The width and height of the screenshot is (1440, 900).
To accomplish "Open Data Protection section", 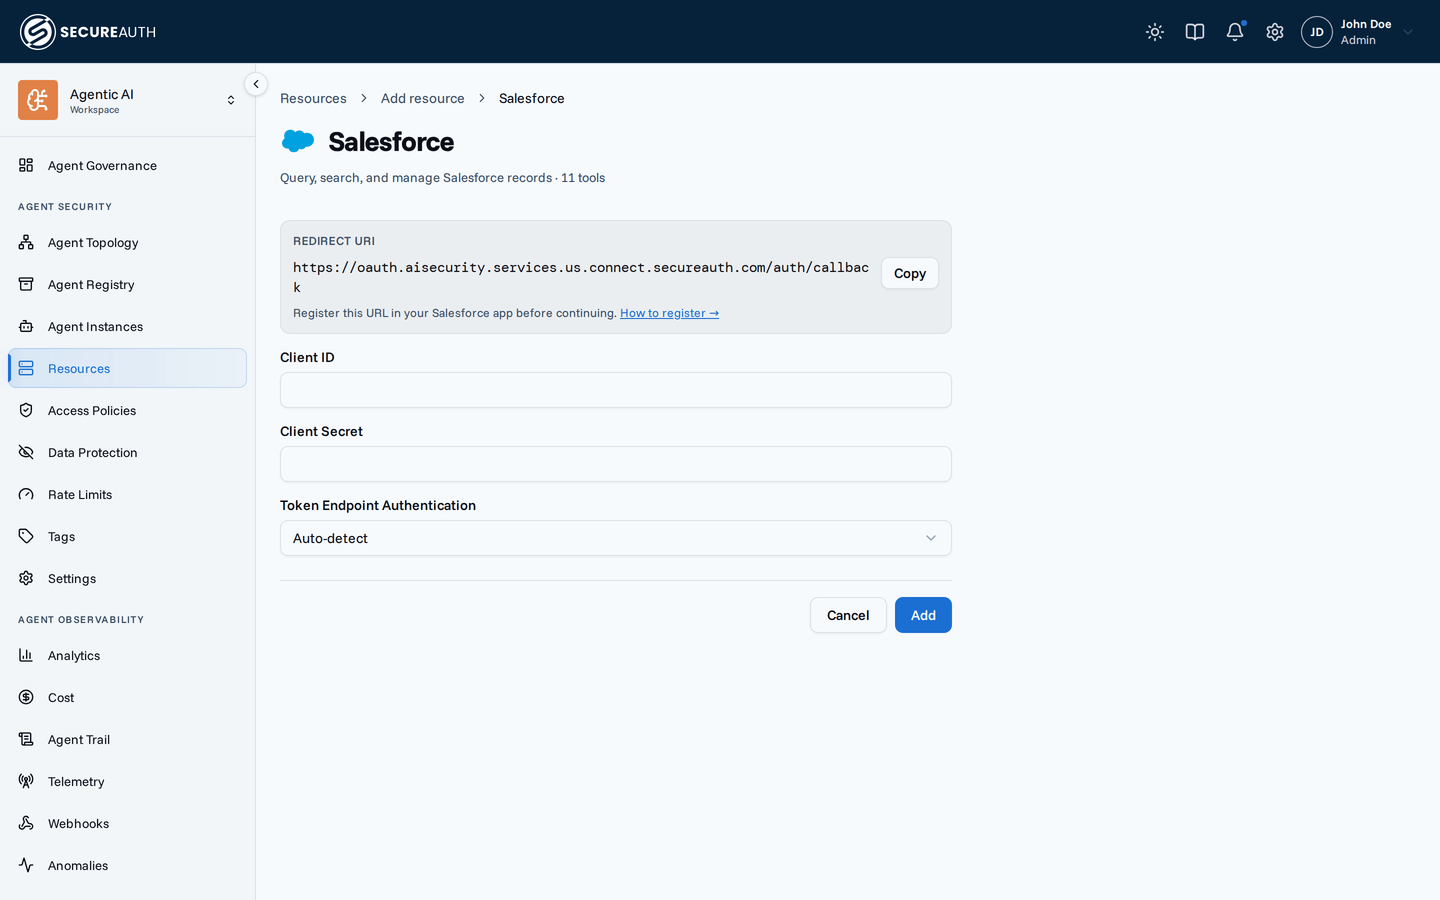I will [x=127, y=452].
